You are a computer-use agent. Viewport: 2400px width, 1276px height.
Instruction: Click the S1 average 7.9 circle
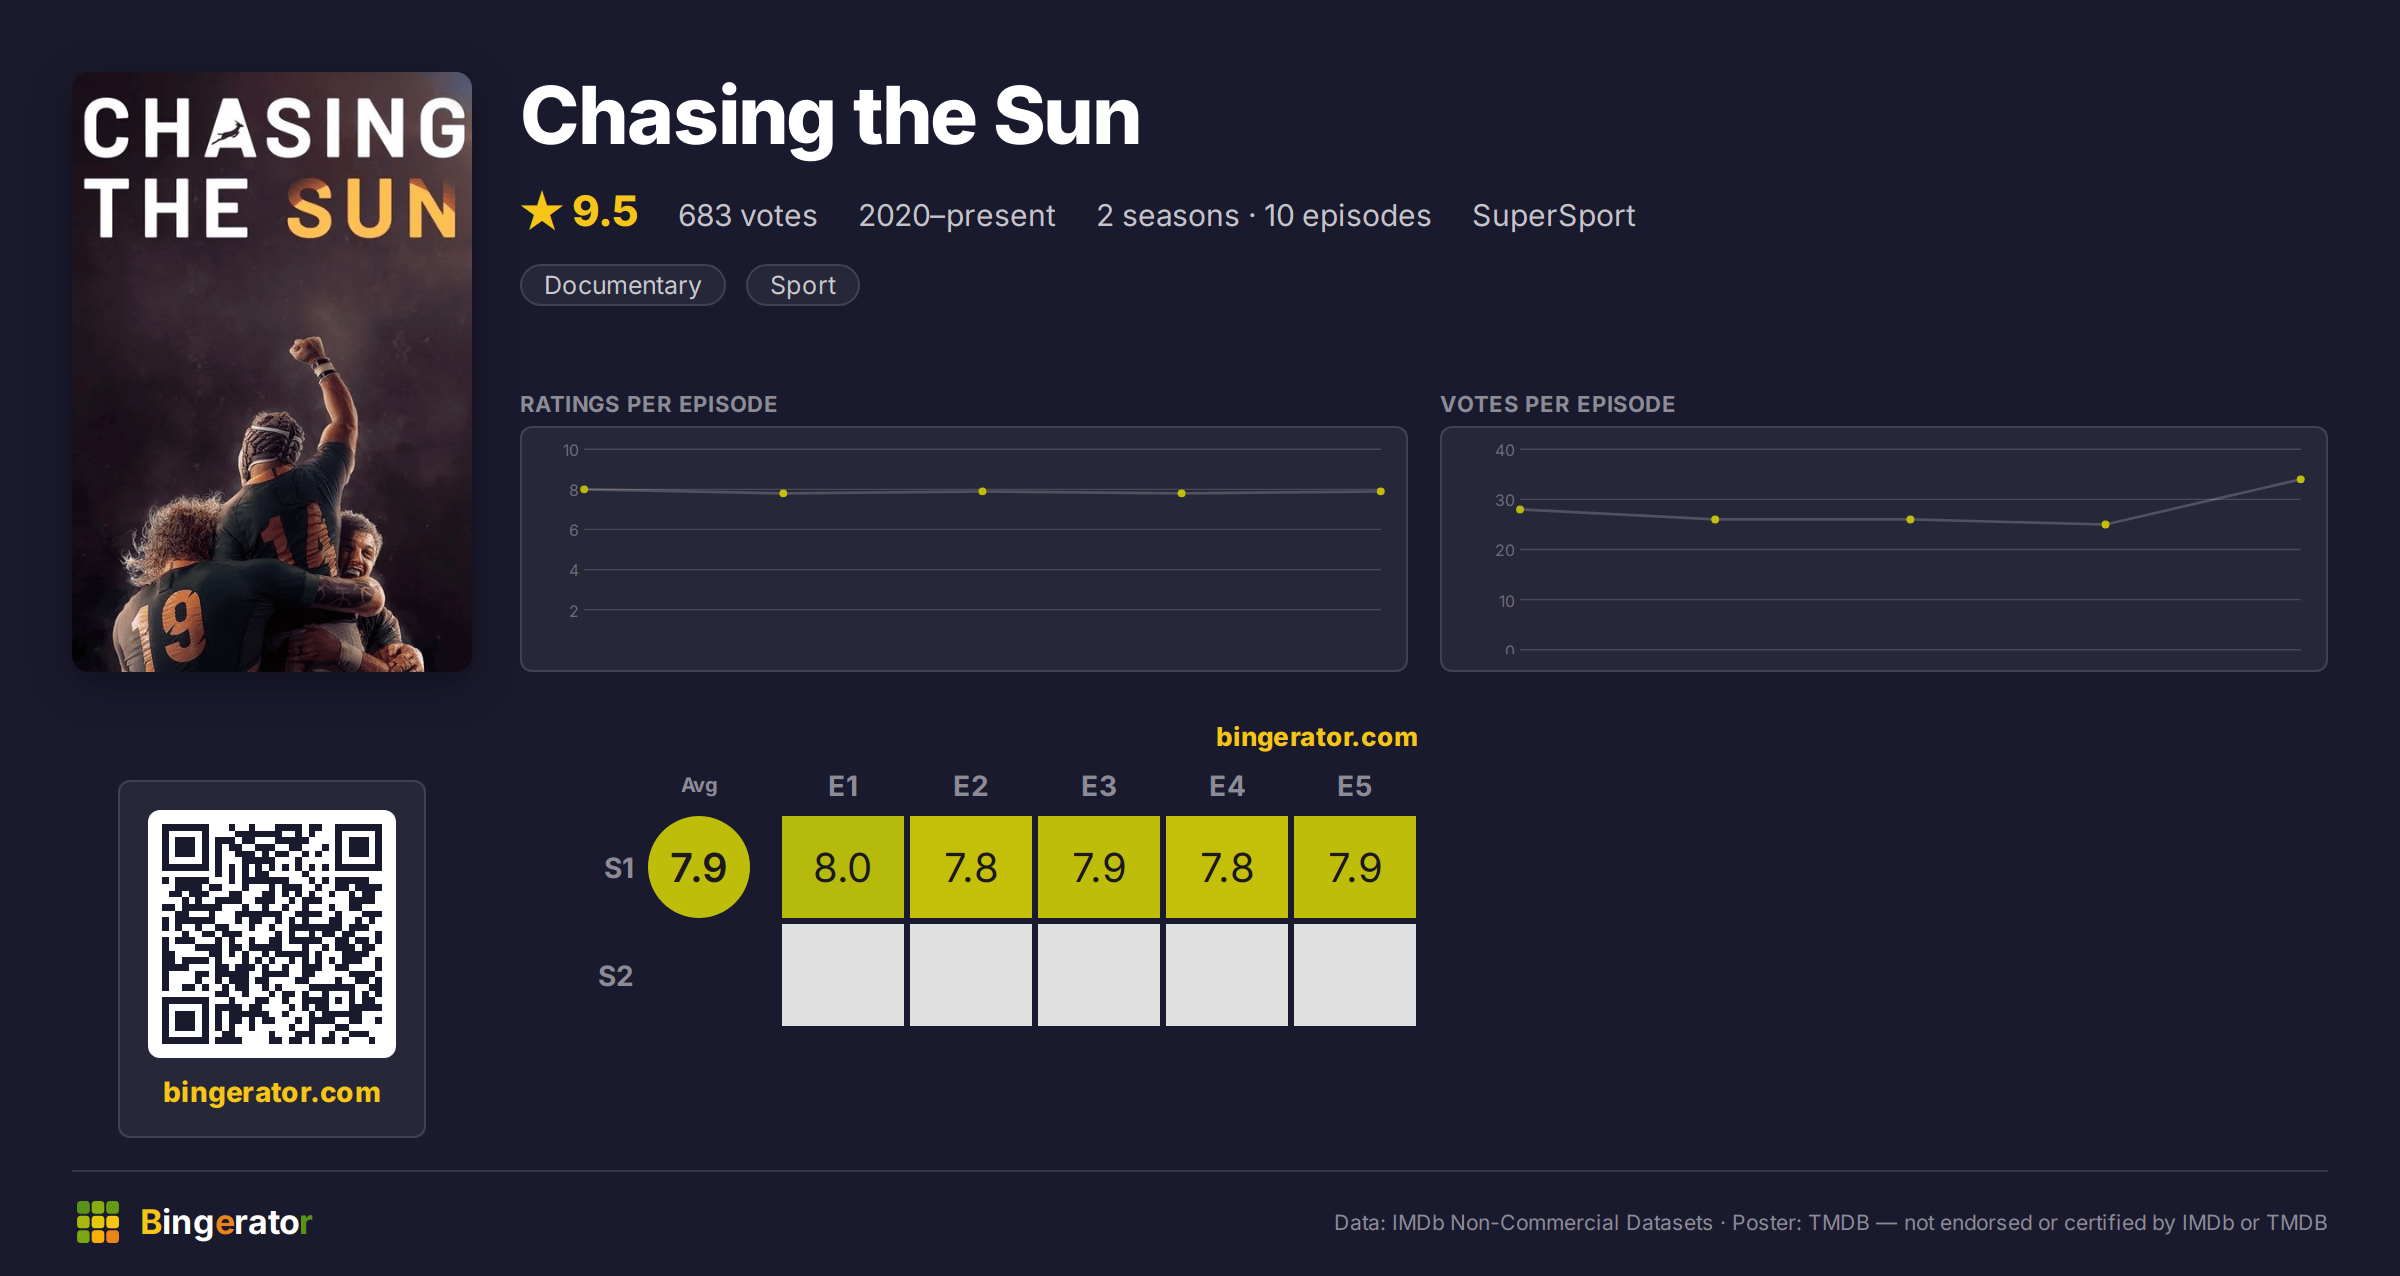699,867
